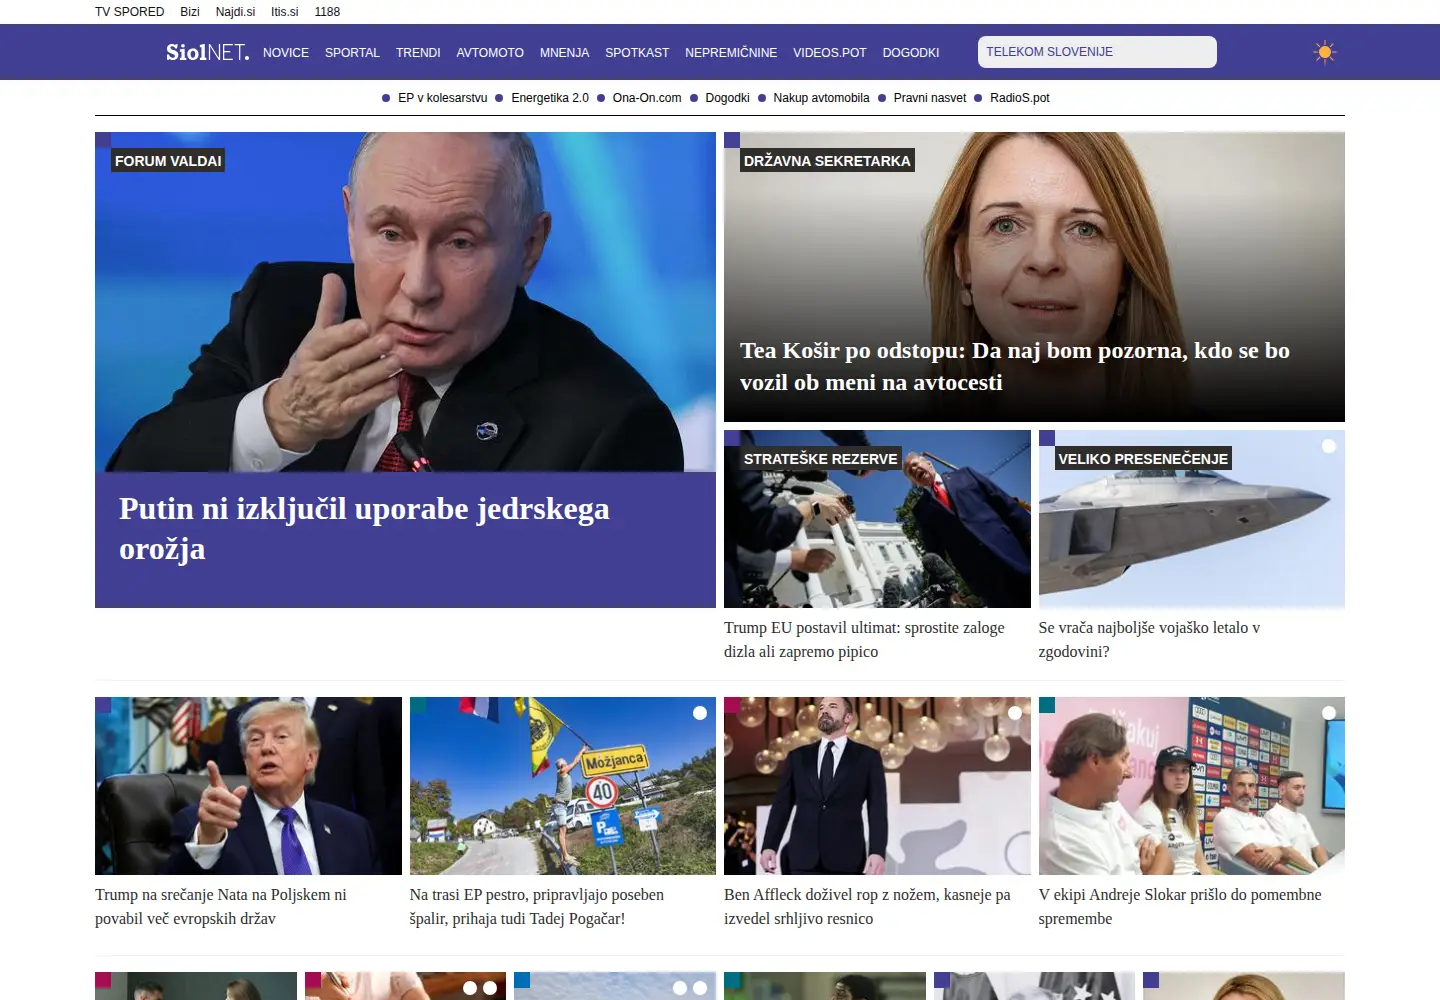Click Trump thumbs-up photo thumbnail
The height and width of the screenshot is (1000, 1440).
[x=248, y=786]
